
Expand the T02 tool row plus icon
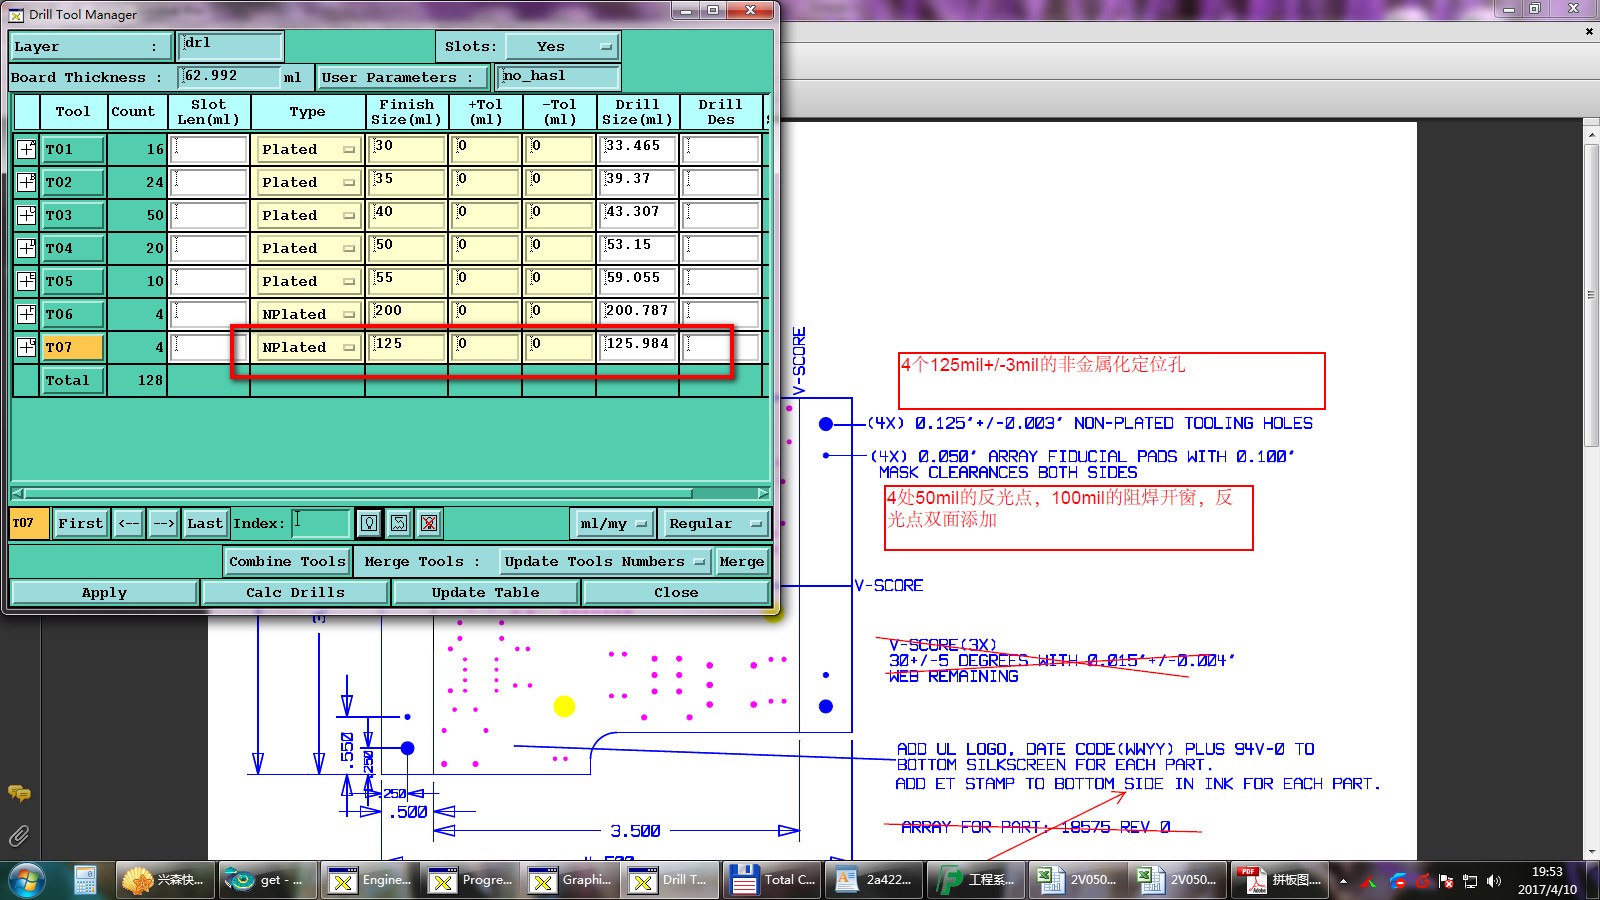(x=26, y=182)
